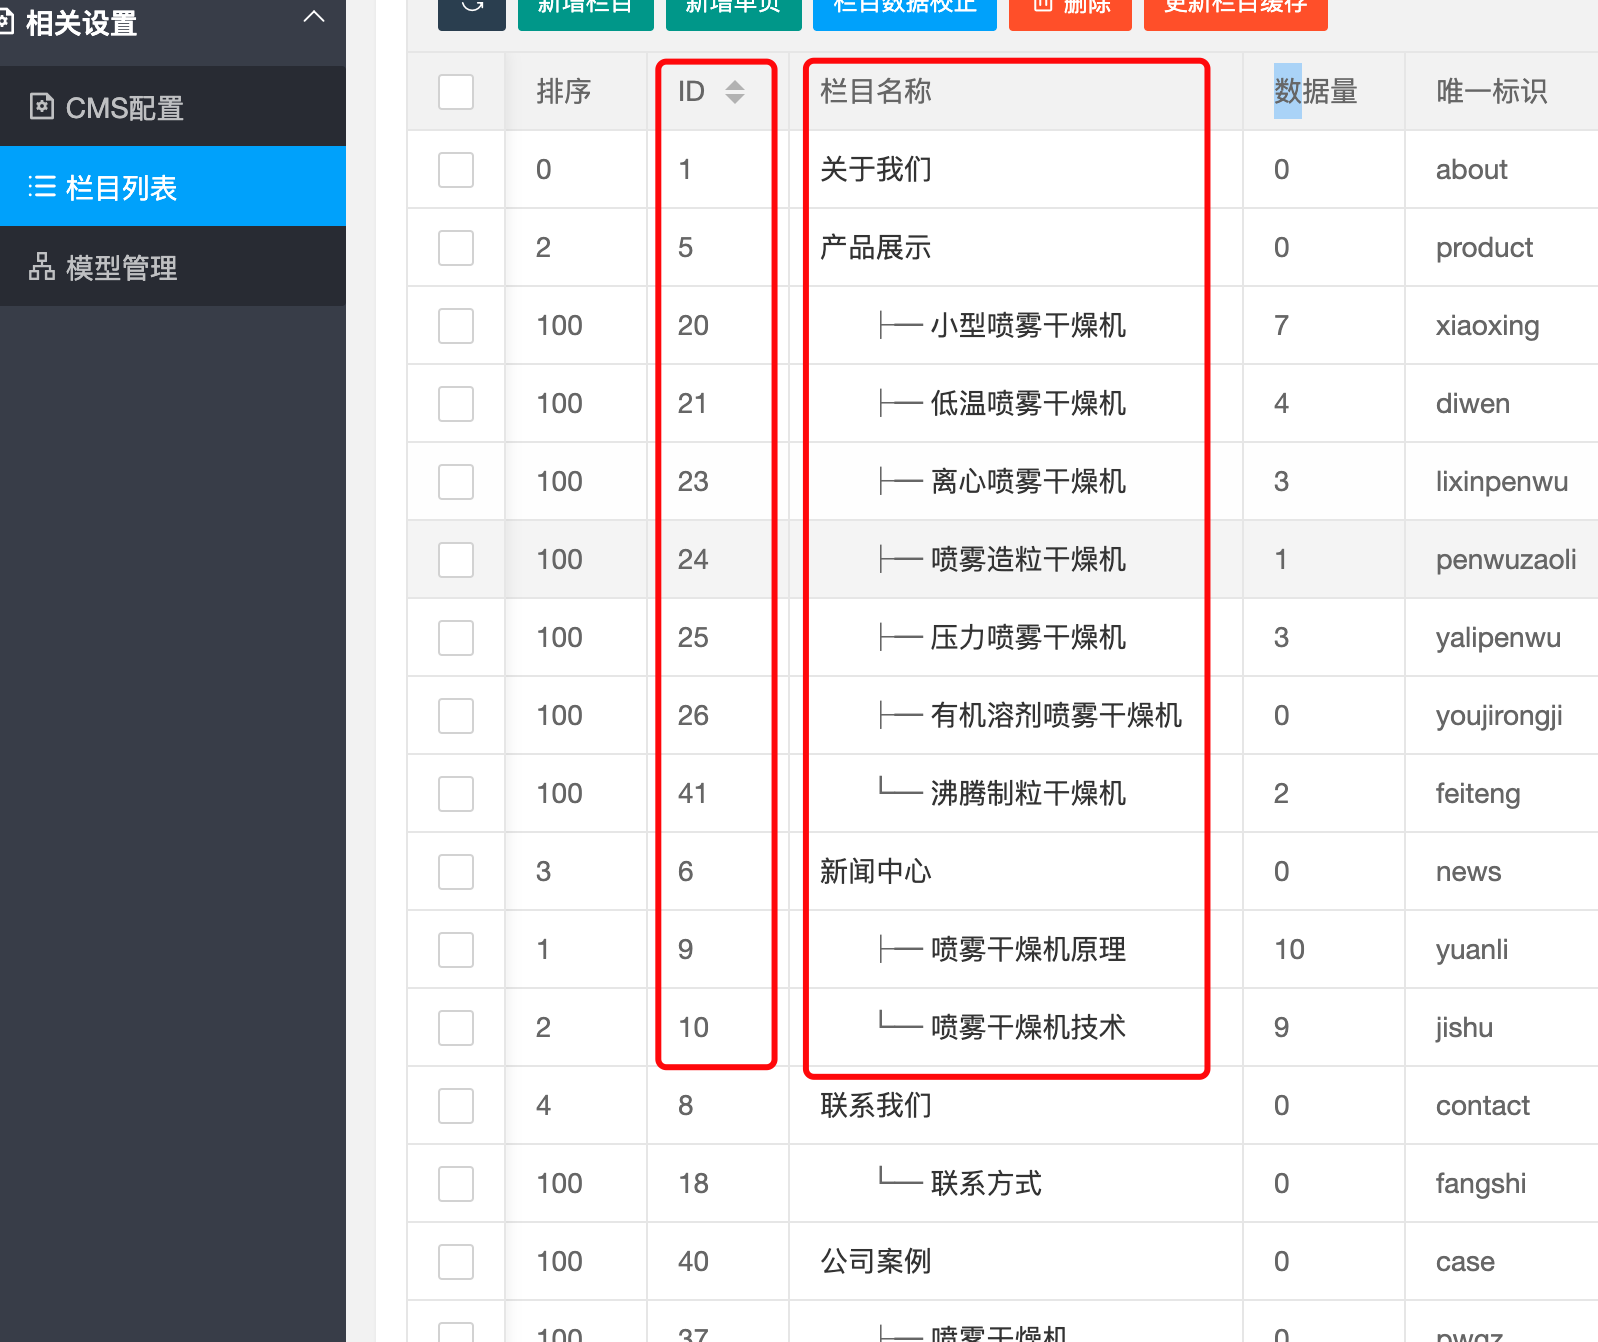Click the 新闻中心 parent category name
Viewport: 1598px width, 1342px height.
(875, 872)
